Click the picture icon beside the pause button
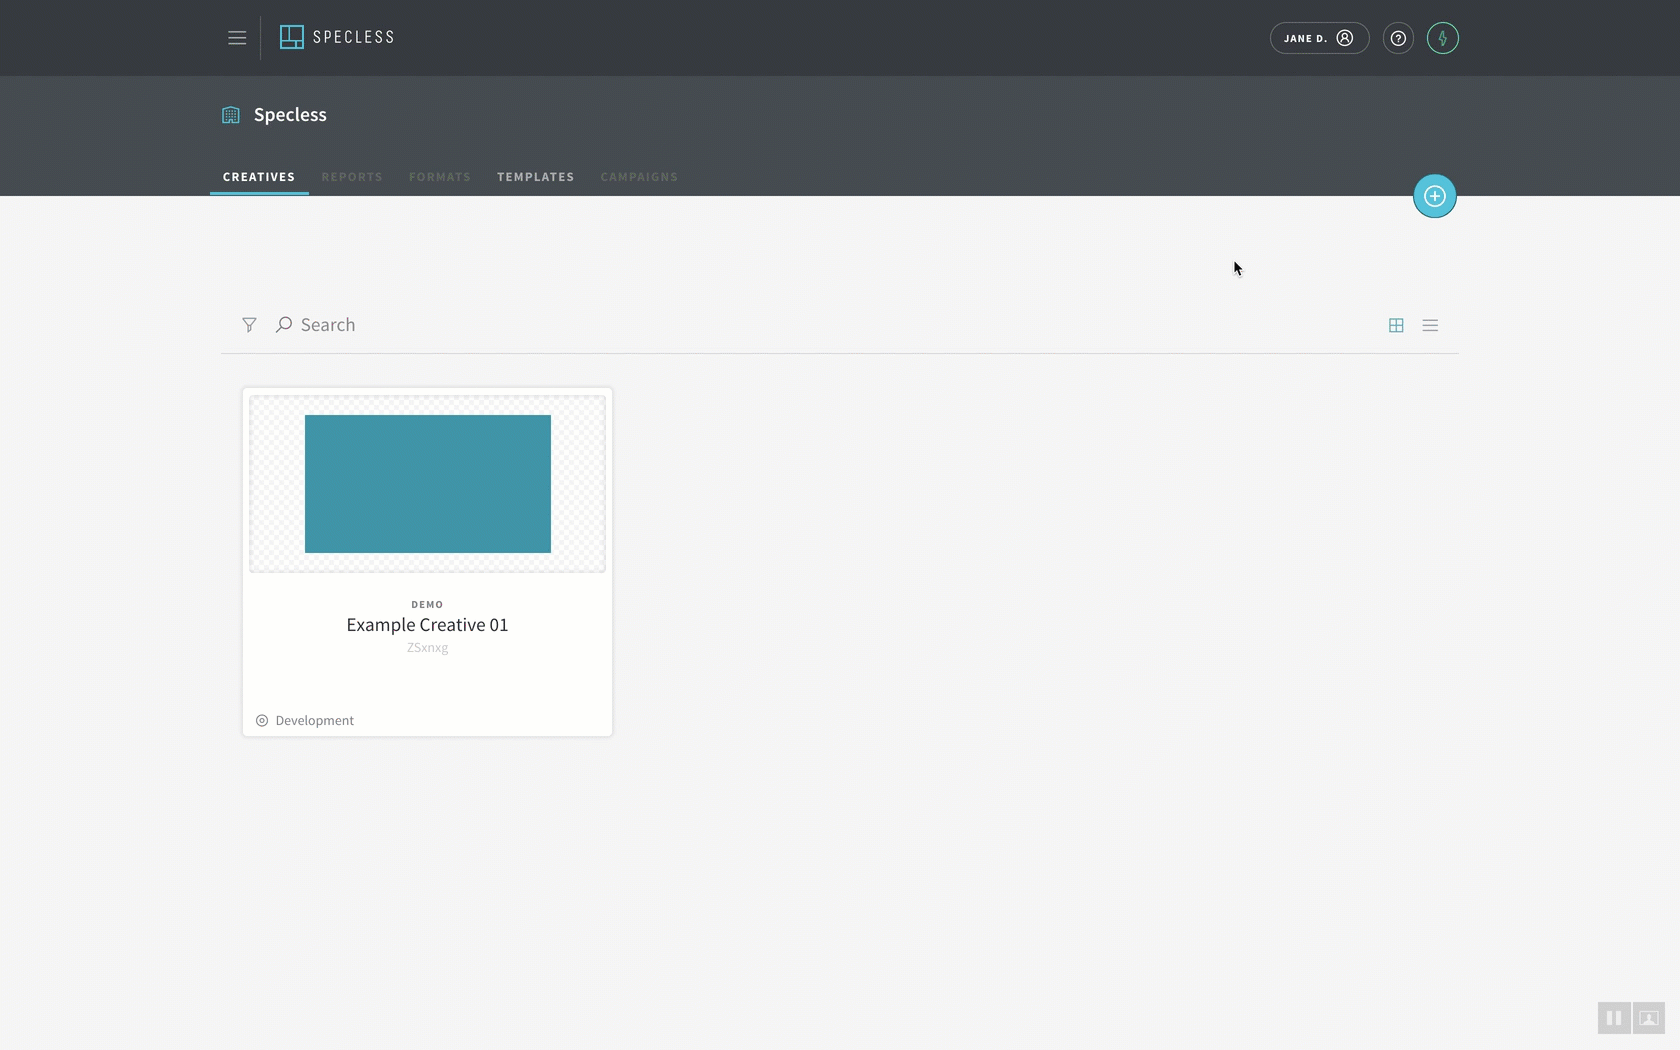1680x1050 pixels. coord(1649,1018)
